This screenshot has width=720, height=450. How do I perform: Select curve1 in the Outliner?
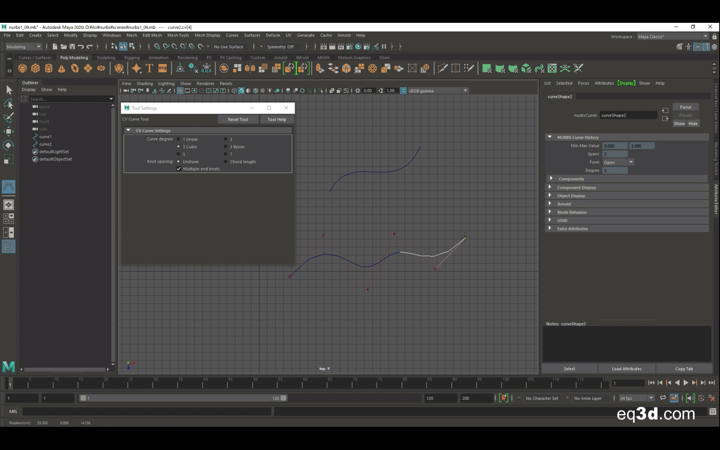coord(45,137)
